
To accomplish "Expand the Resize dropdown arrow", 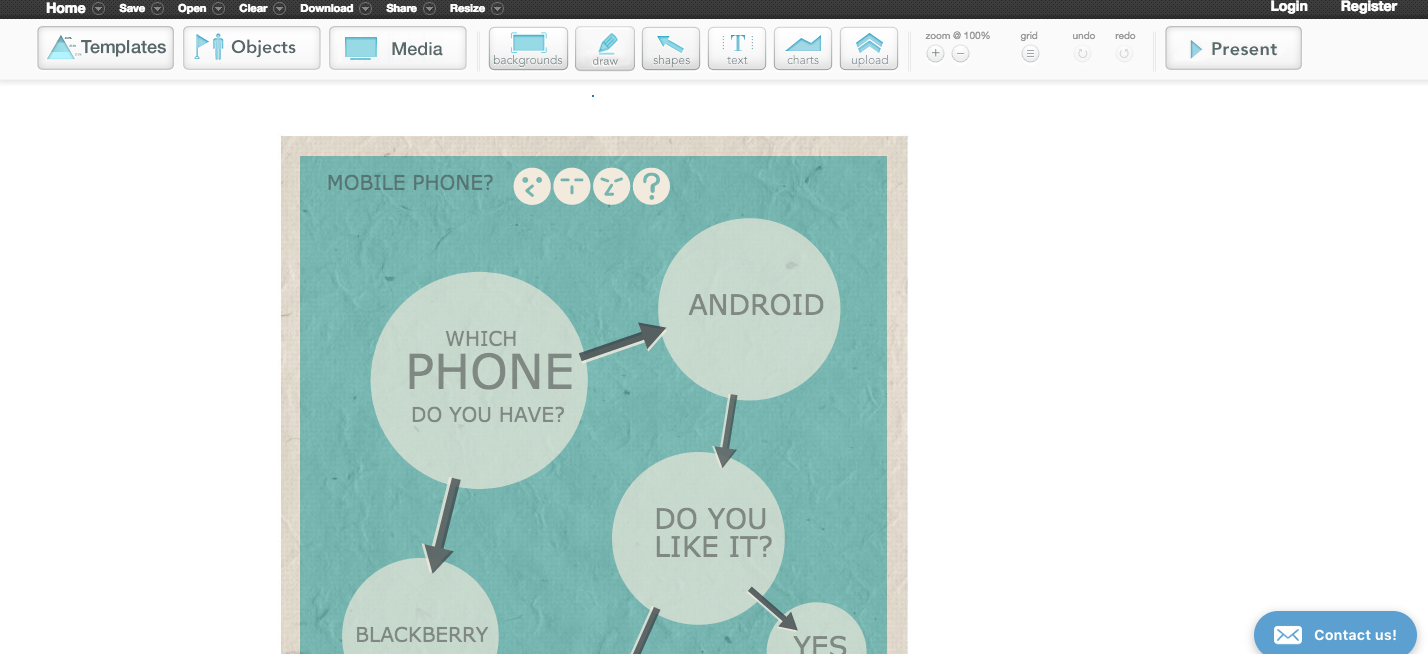I will (498, 9).
